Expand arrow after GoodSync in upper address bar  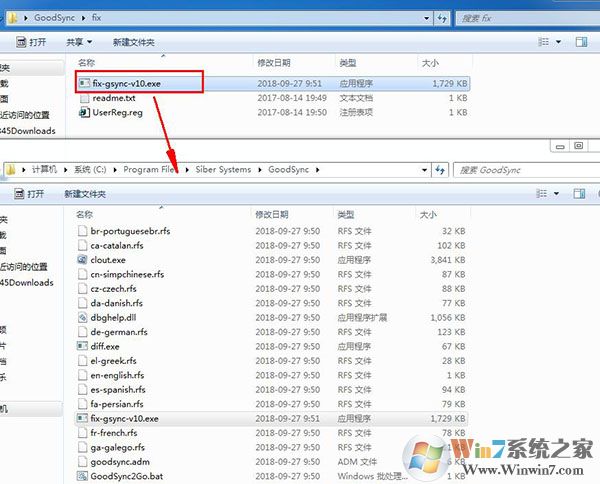click(x=83, y=18)
